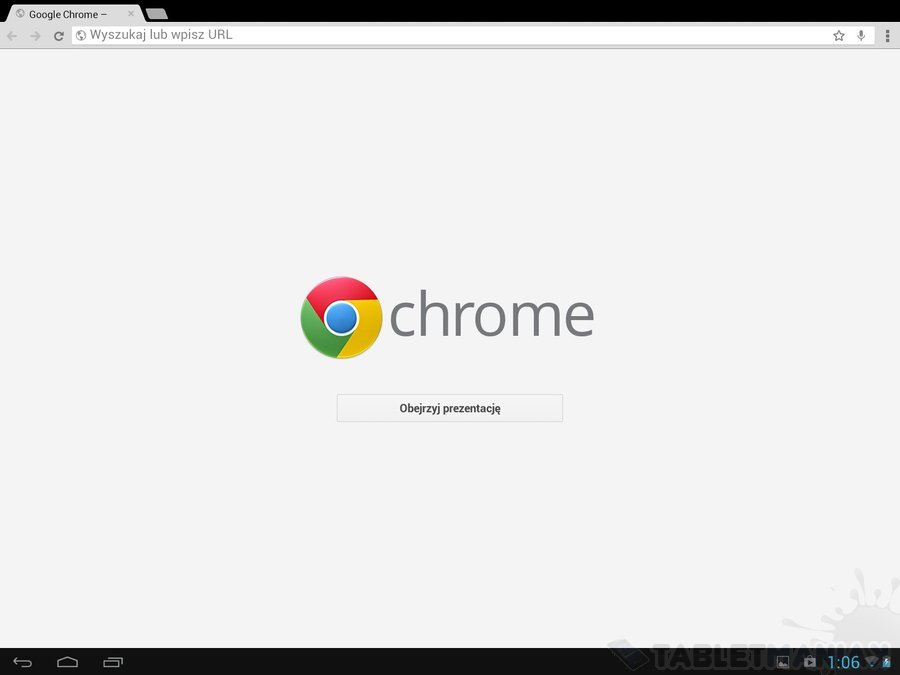Click the "Obejrzyj prezentację" button

(x=449, y=408)
